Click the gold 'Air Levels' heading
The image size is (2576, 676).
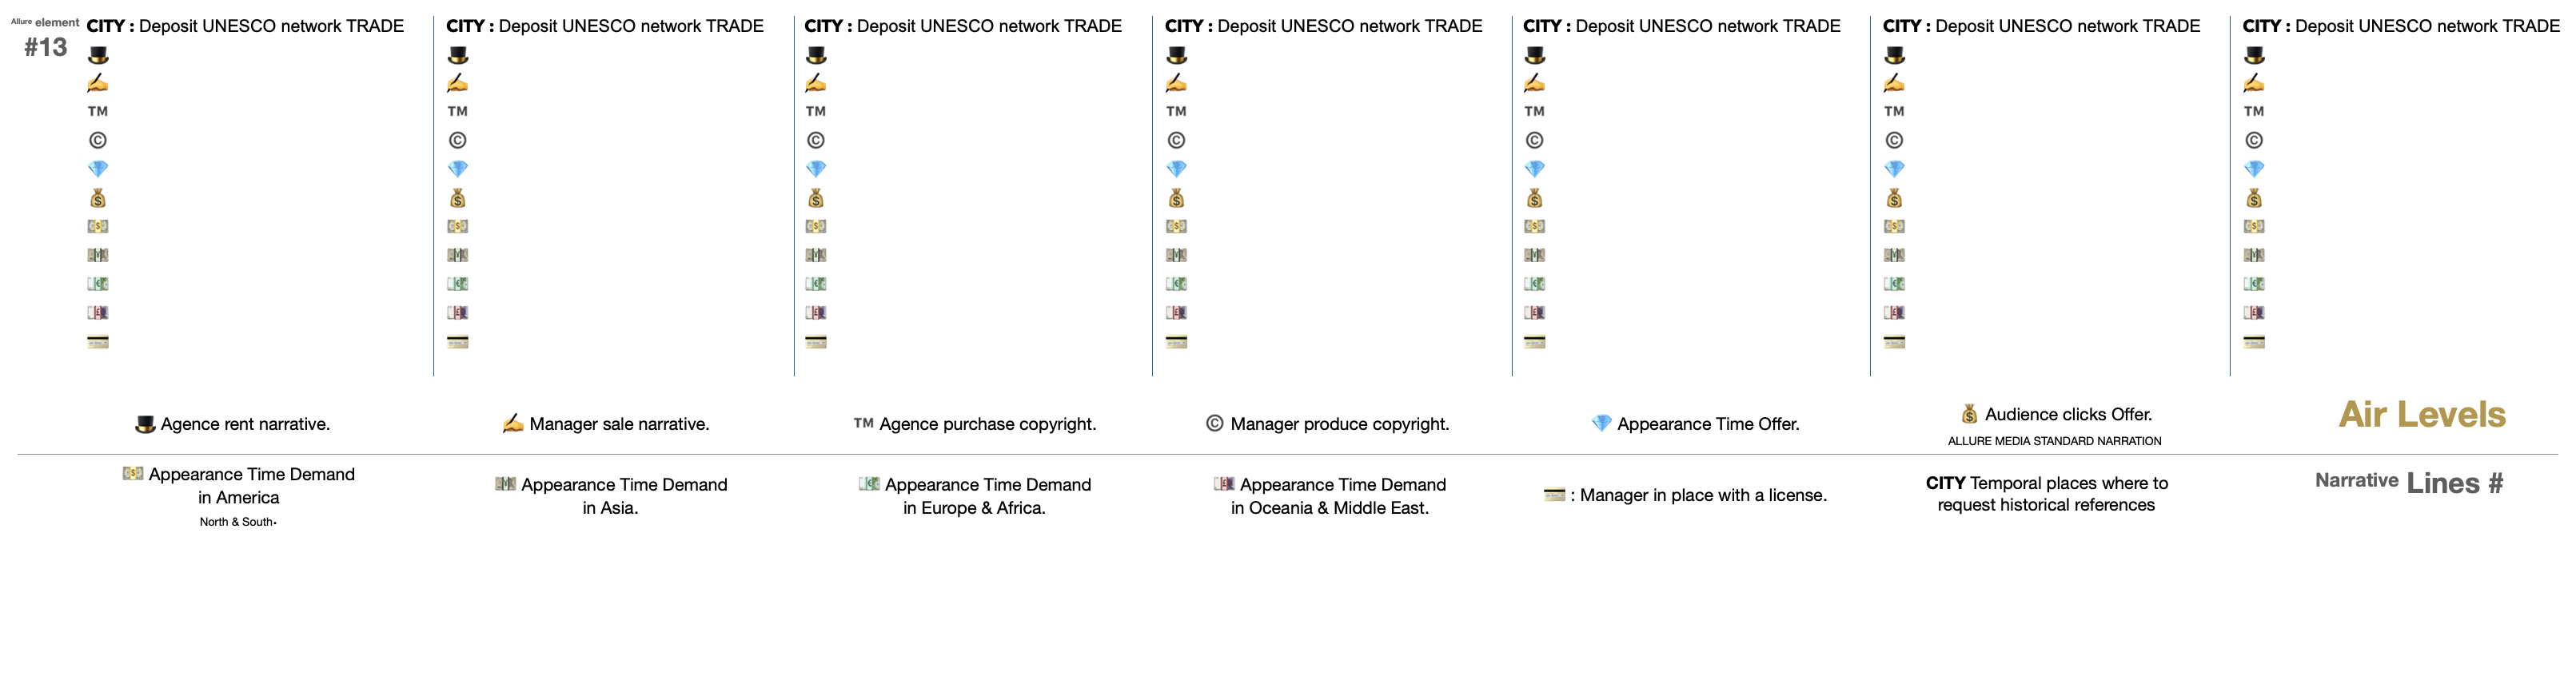[2422, 414]
